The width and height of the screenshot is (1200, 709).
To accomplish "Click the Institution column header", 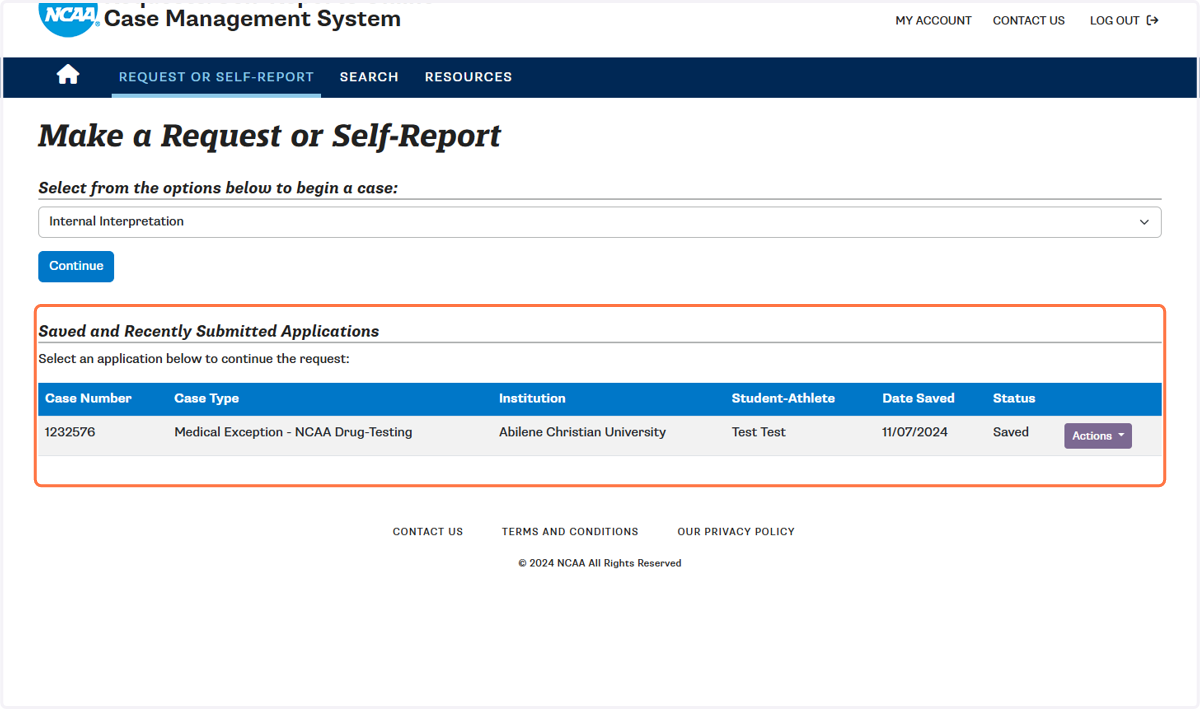I will [x=532, y=398].
